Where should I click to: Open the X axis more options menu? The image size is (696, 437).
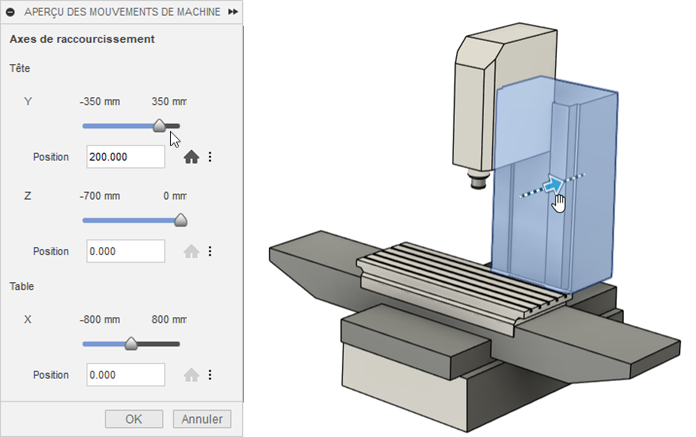210,375
